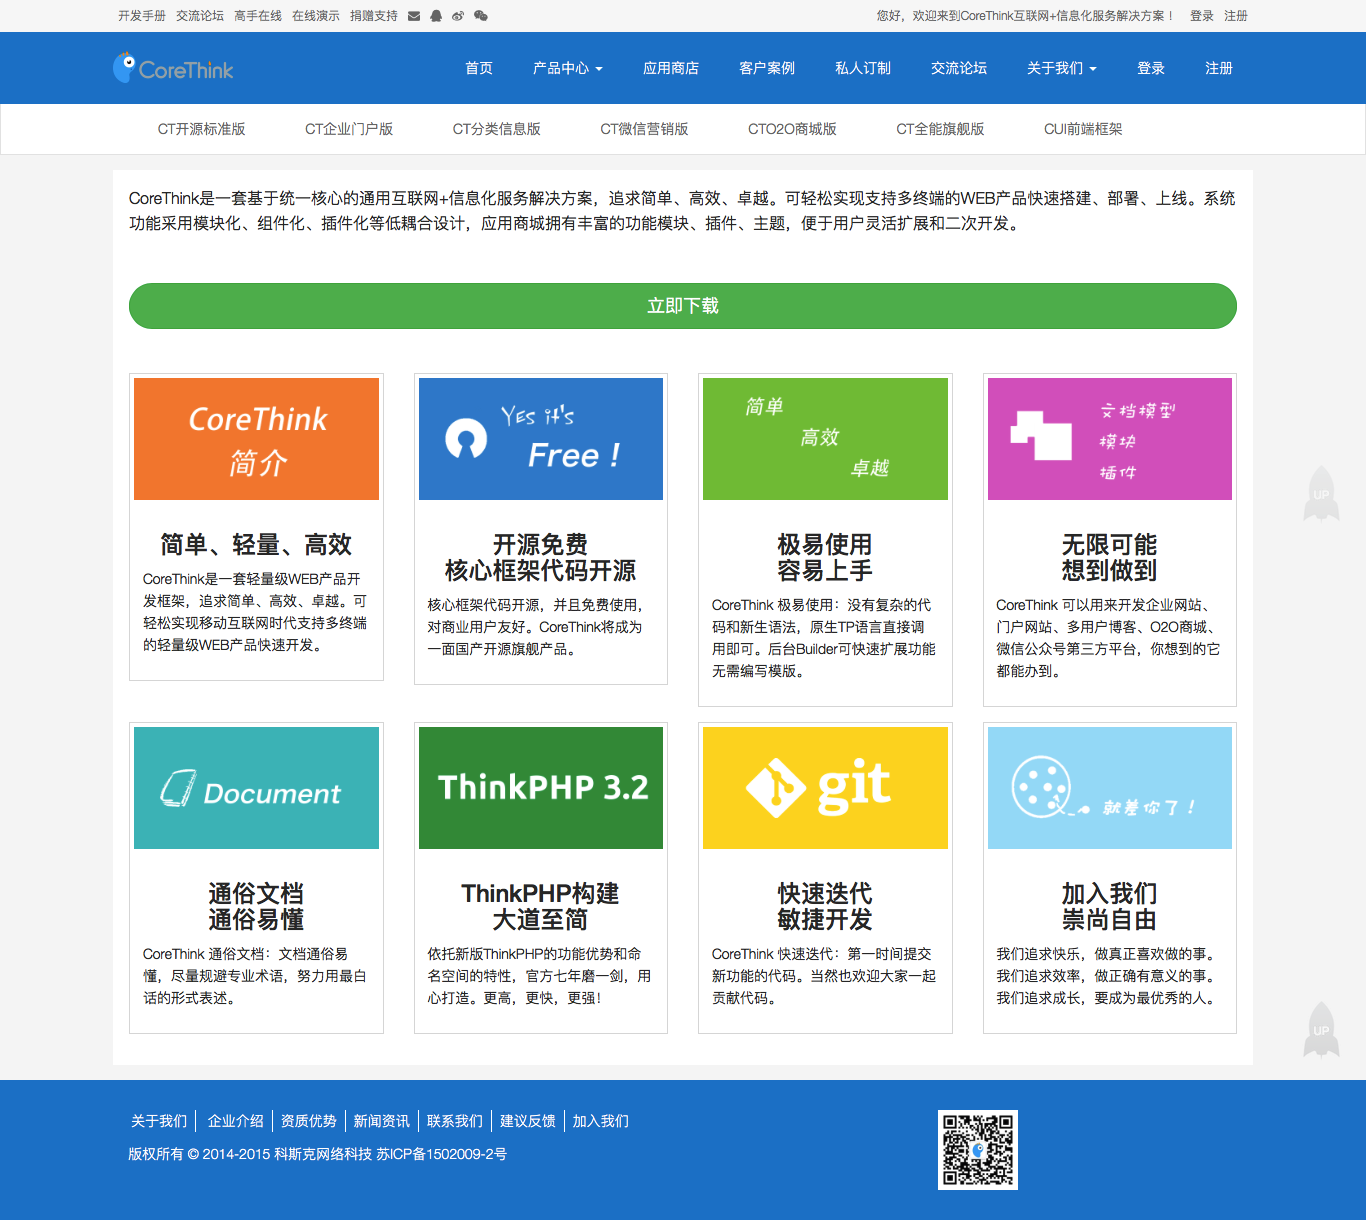The image size is (1366, 1220).
Task: Select the CT全能旗舰版 tab
Action: [x=940, y=129]
